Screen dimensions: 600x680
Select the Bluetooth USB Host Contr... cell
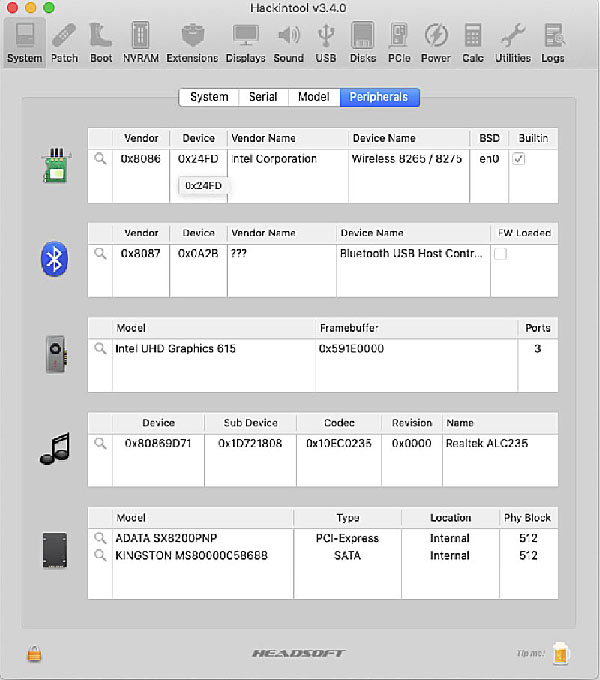(x=411, y=253)
